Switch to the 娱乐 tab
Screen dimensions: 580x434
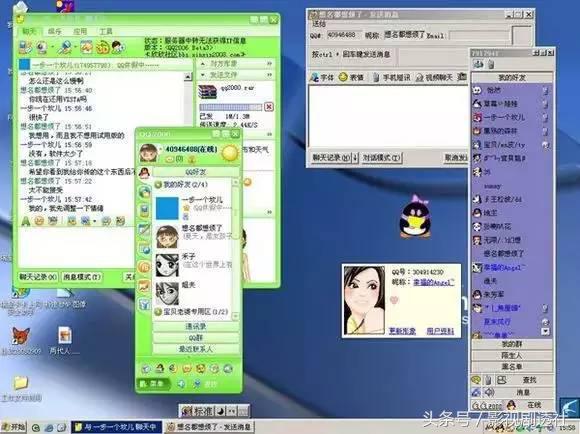coord(55,31)
